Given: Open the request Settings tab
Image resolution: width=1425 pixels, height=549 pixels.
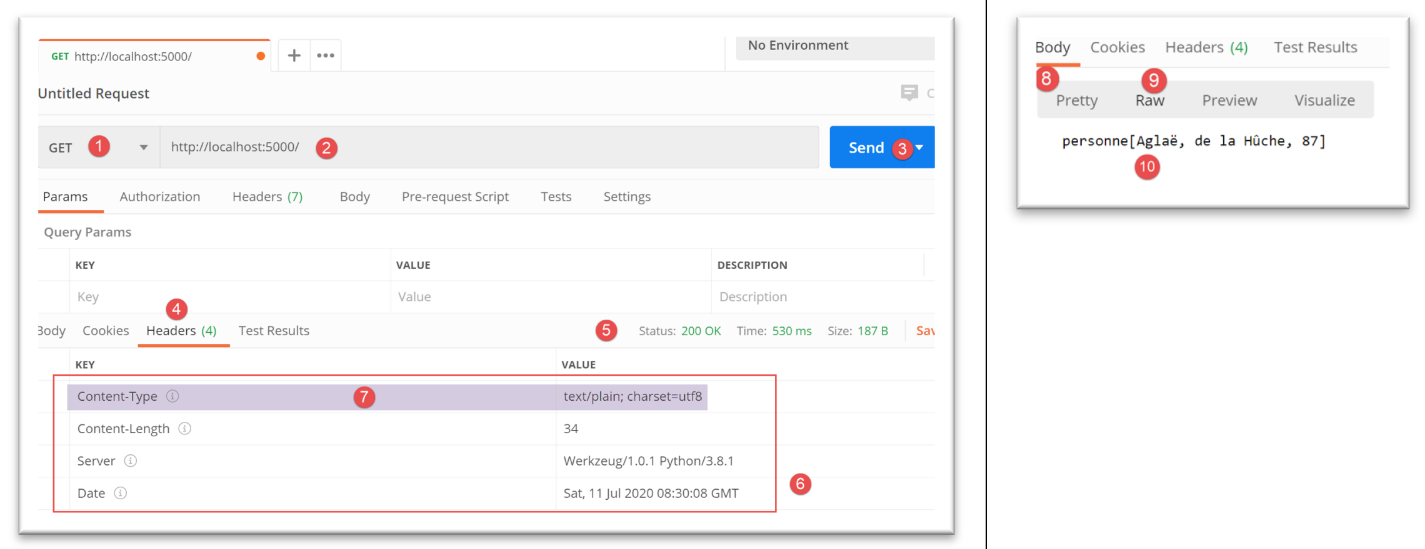Looking at the screenshot, I should click(627, 197).
